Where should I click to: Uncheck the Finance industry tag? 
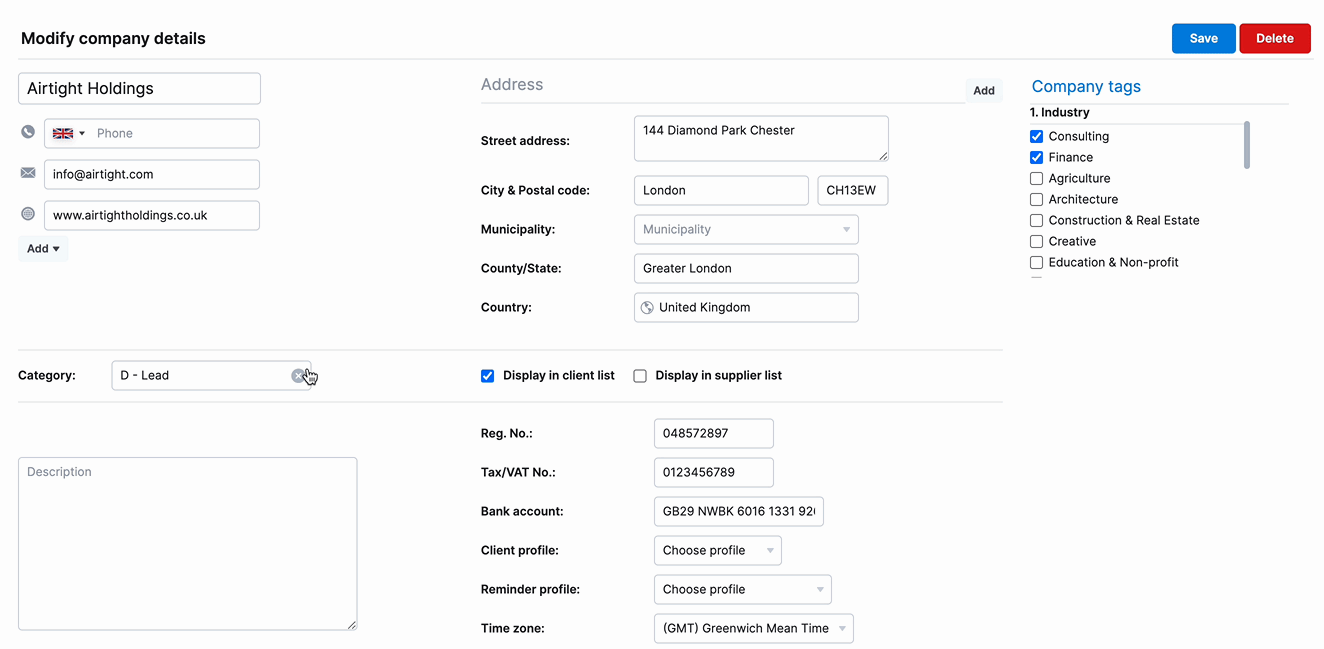coord(1036,157)
